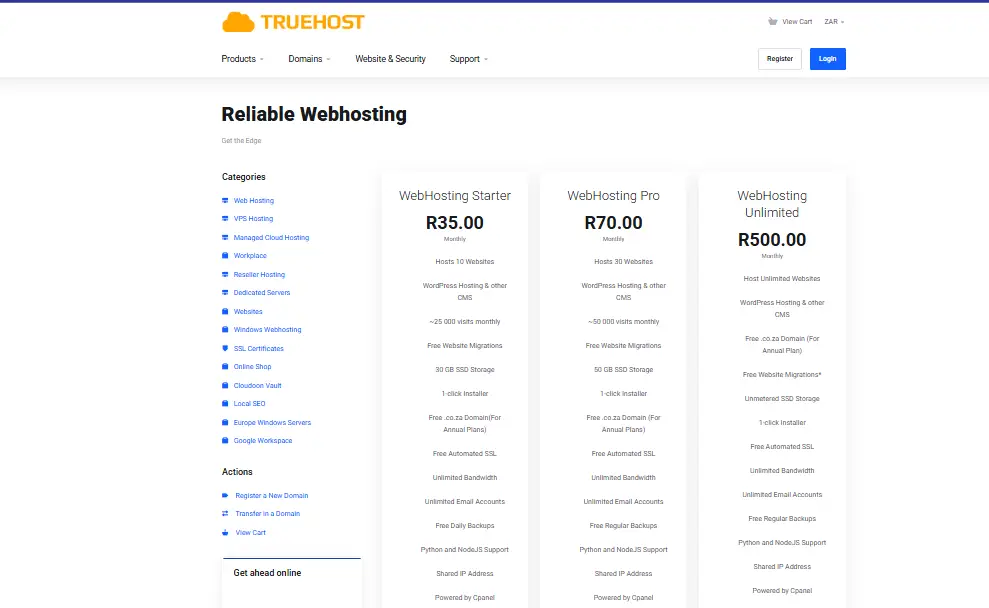Open the ZAR currency dropdown
This screenshot has width=989, height=608.
pyautogui.click(x=835, y=21)
